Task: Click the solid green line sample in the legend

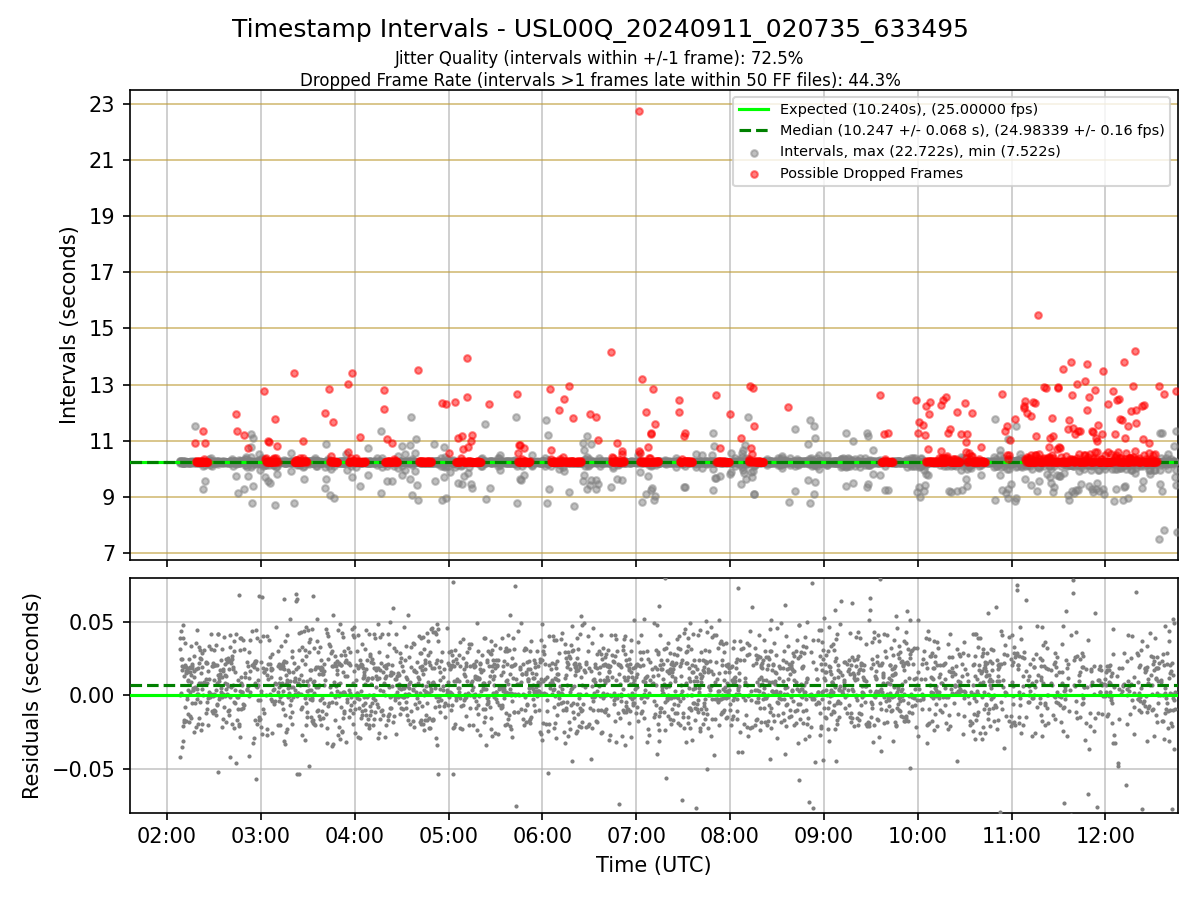Action: [x=754, y=109]
